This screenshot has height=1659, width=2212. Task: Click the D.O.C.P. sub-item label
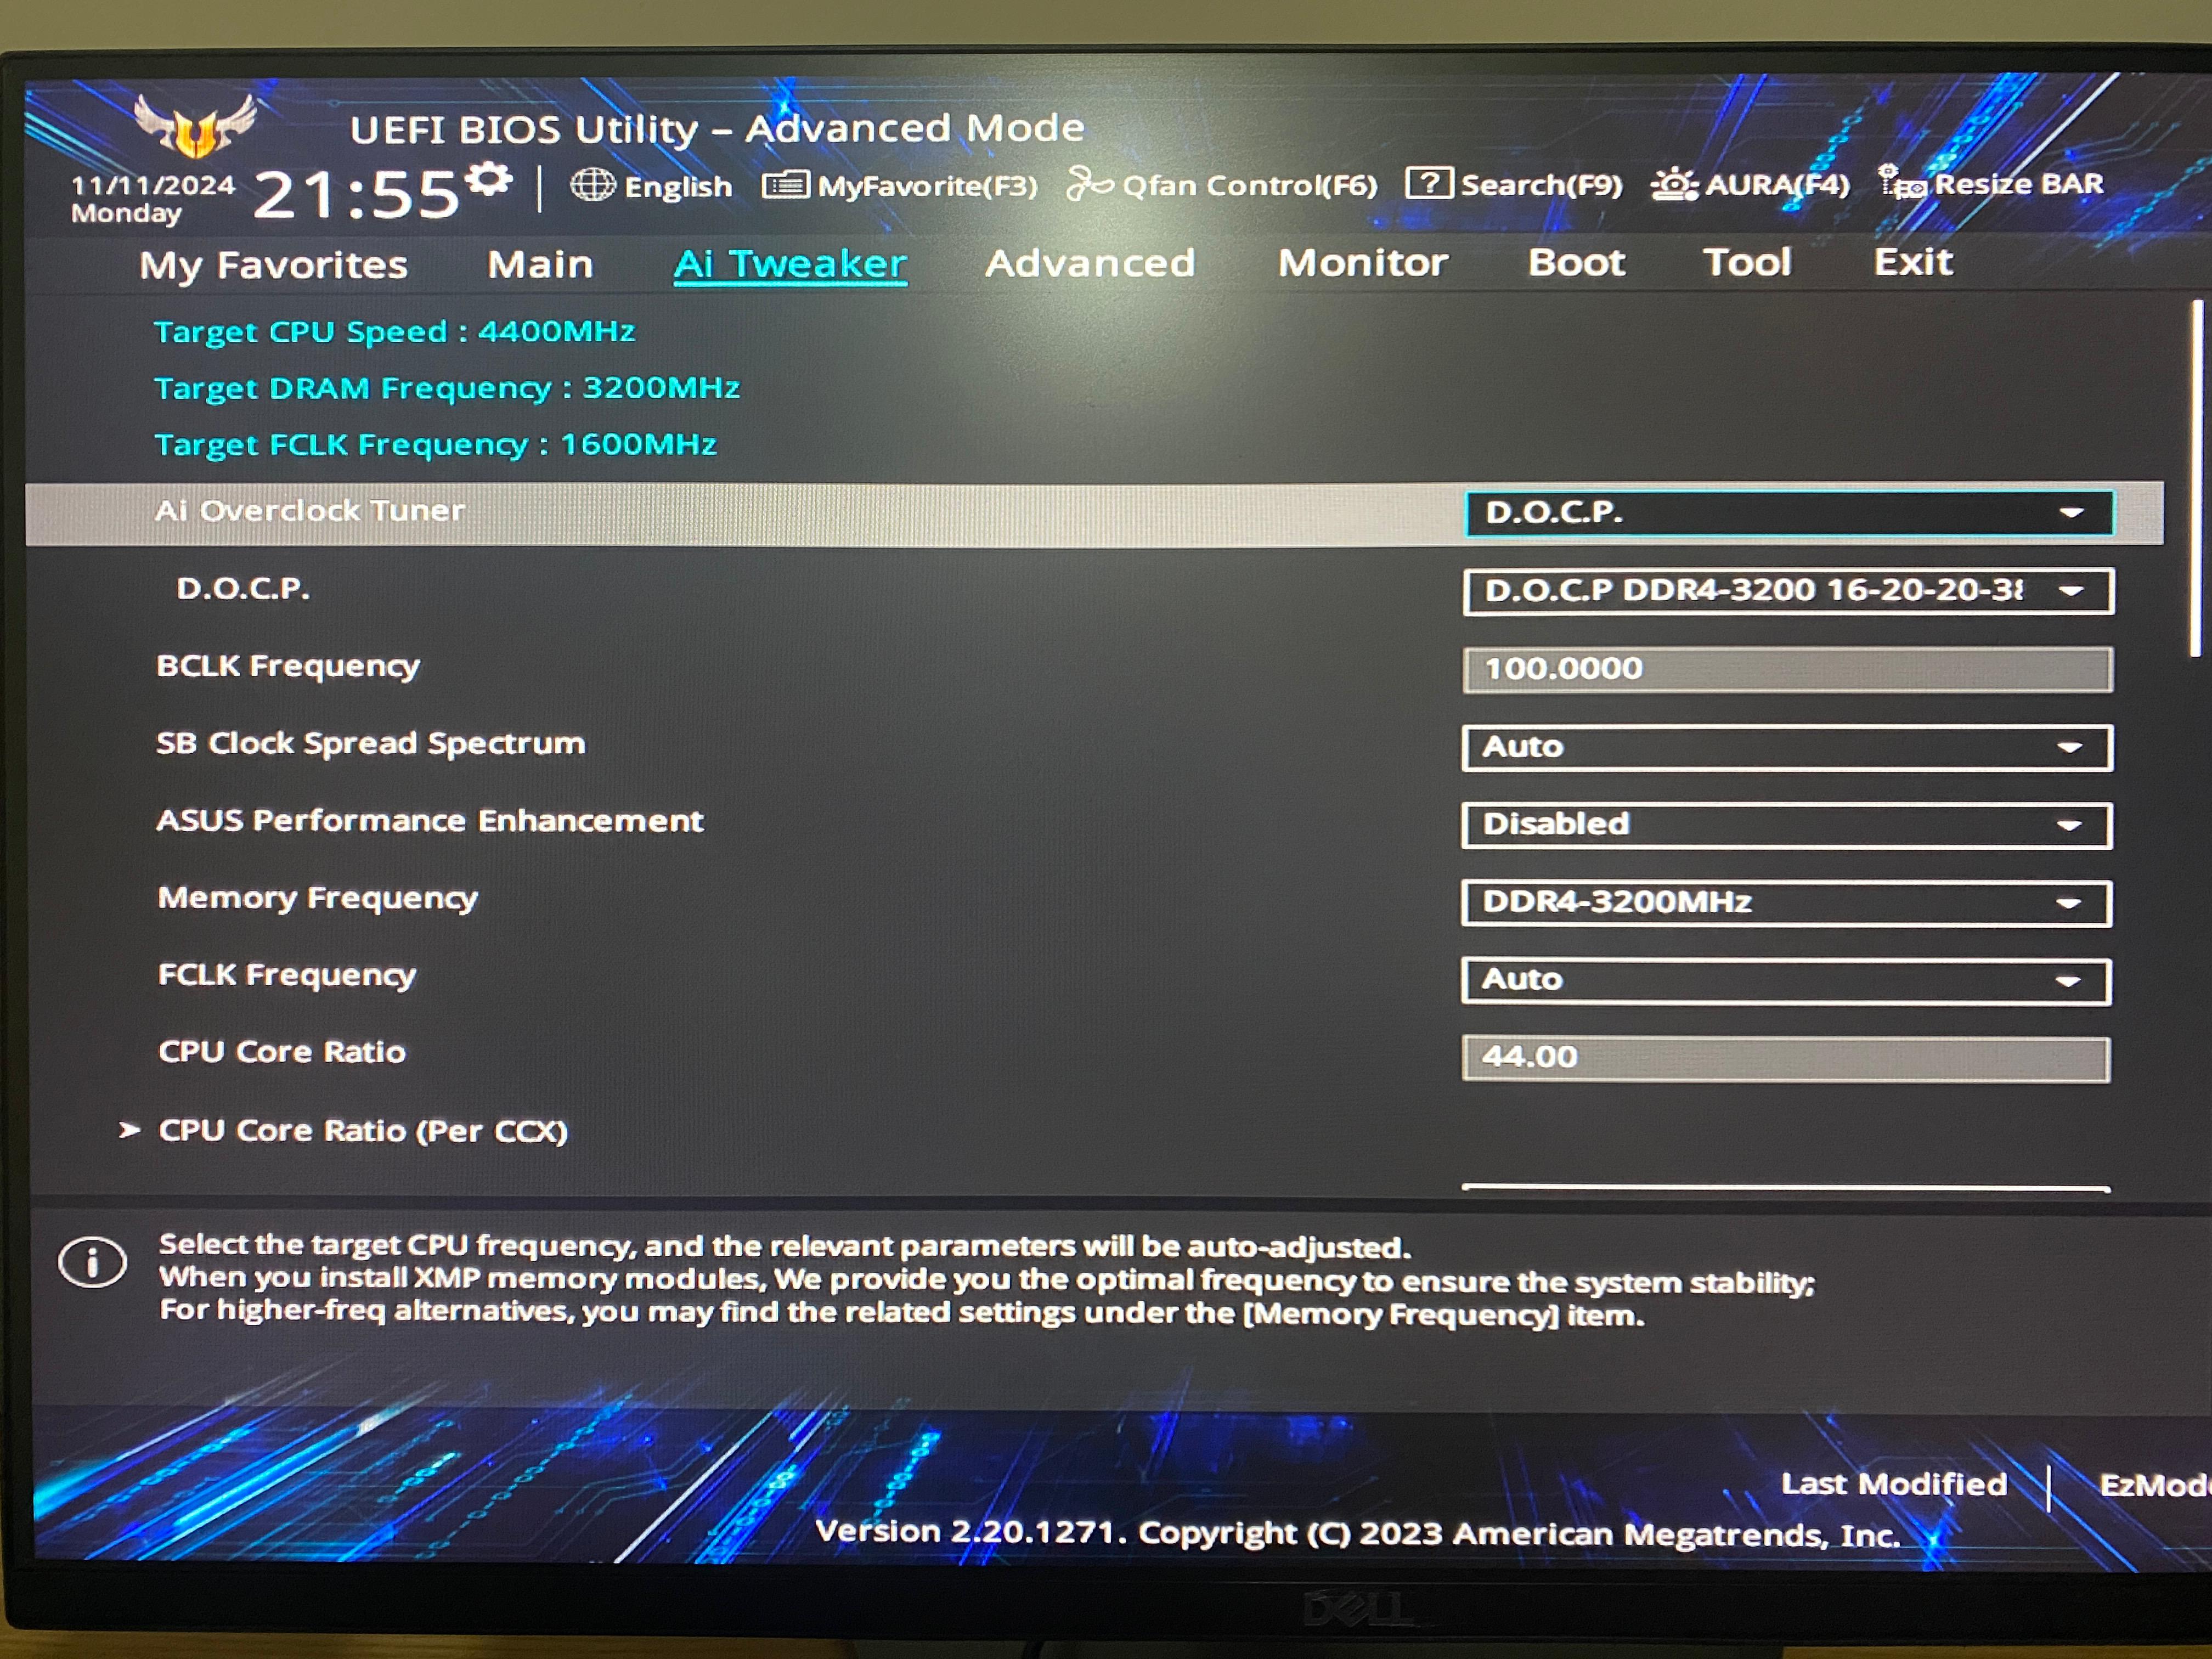(x=243, y=588)
